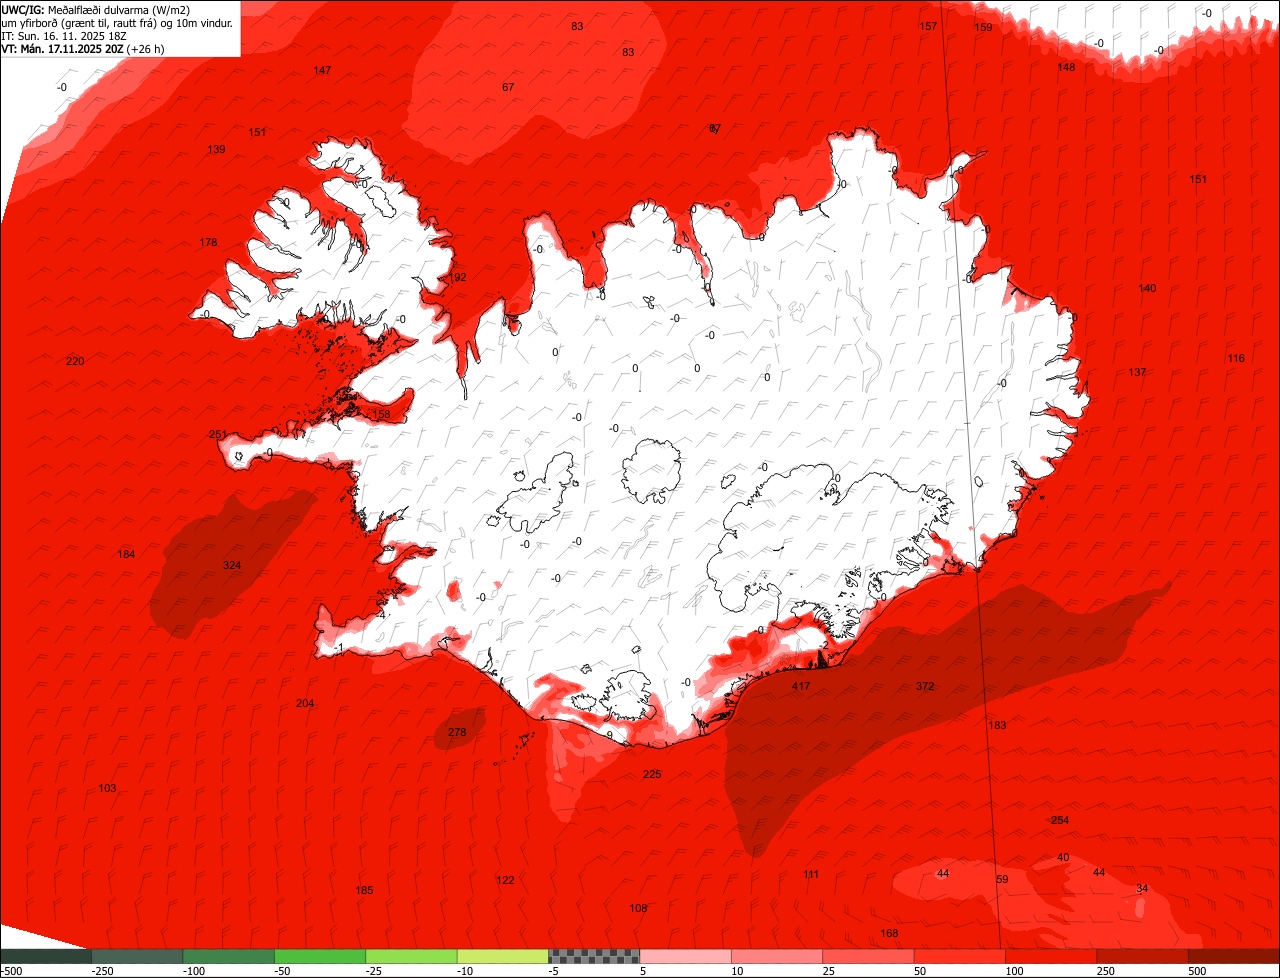The height and width of the screenshot is (978, 1280).
Task: Click legend color segment between -25 and -10
Action: (411, 956)
